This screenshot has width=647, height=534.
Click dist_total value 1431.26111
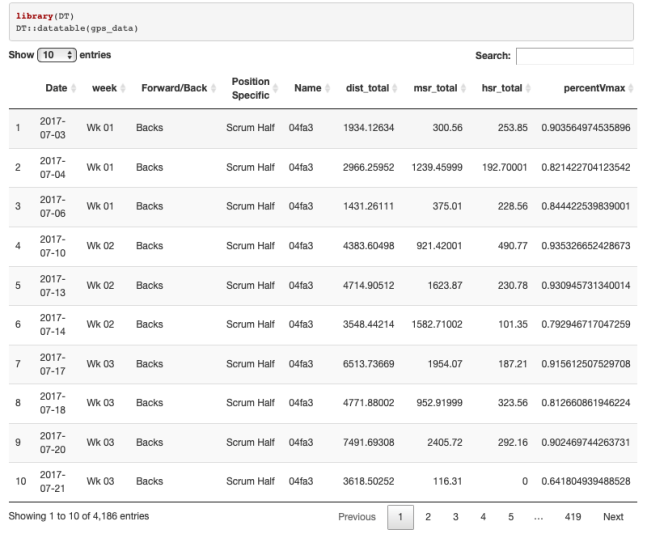368,206
